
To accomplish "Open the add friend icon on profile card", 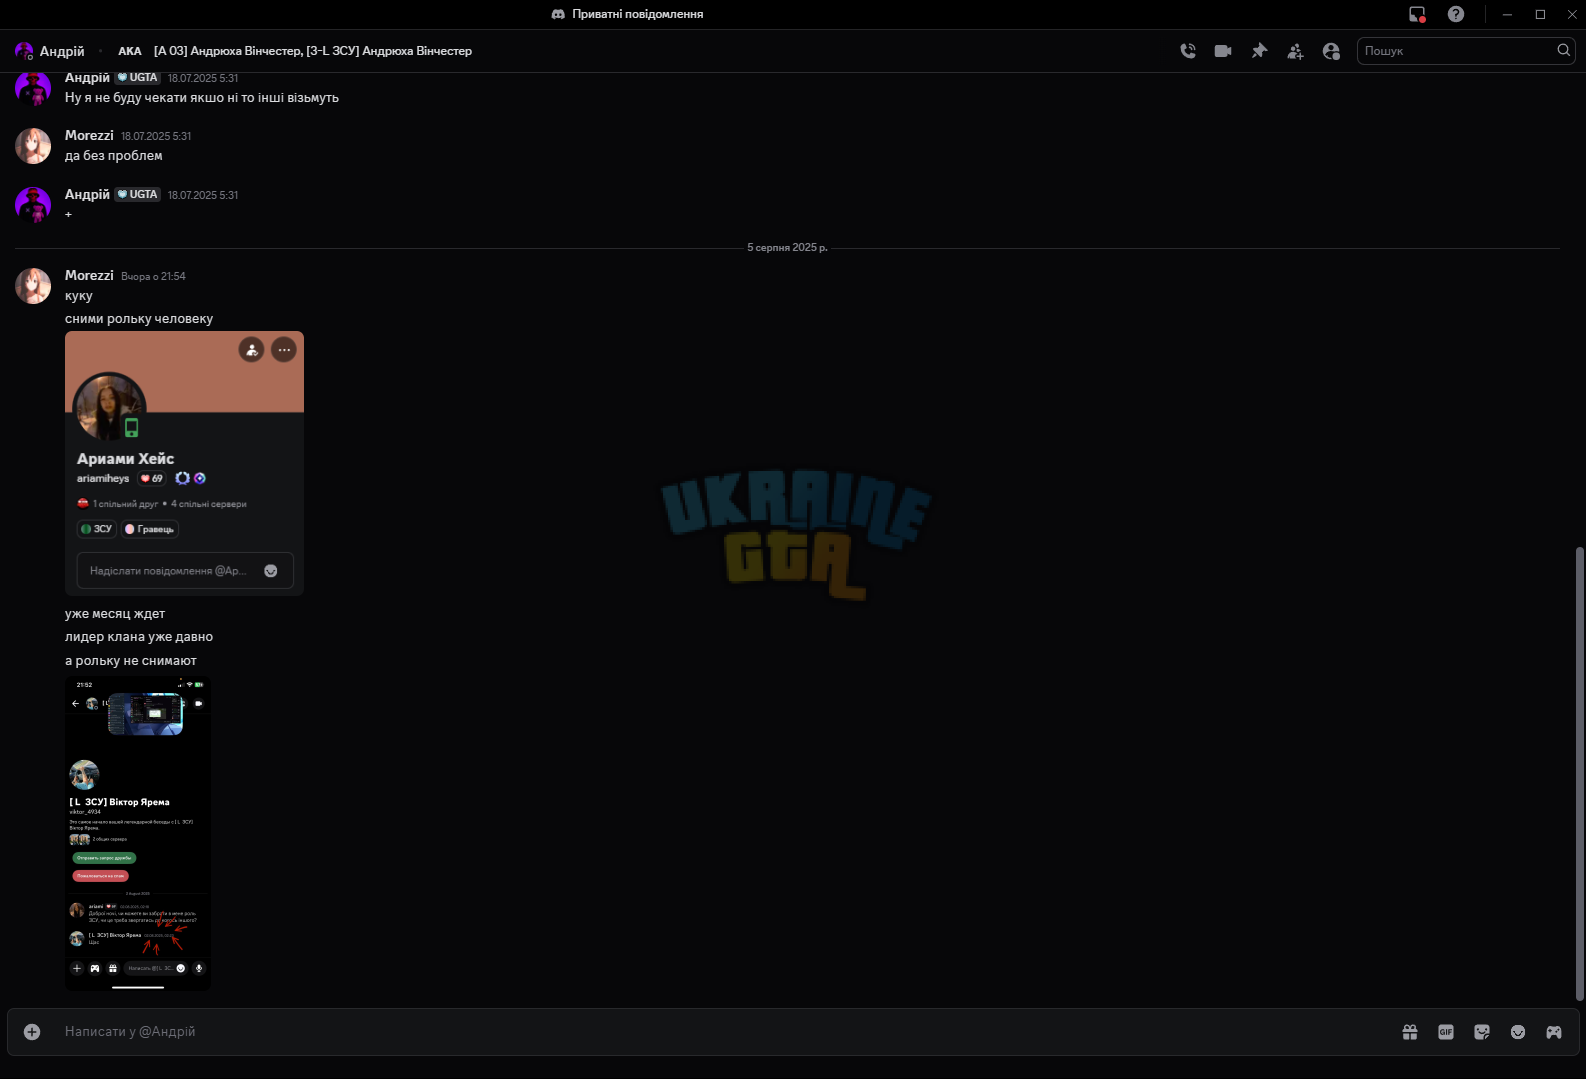I will pyautogui.click(x=251, y=350).
